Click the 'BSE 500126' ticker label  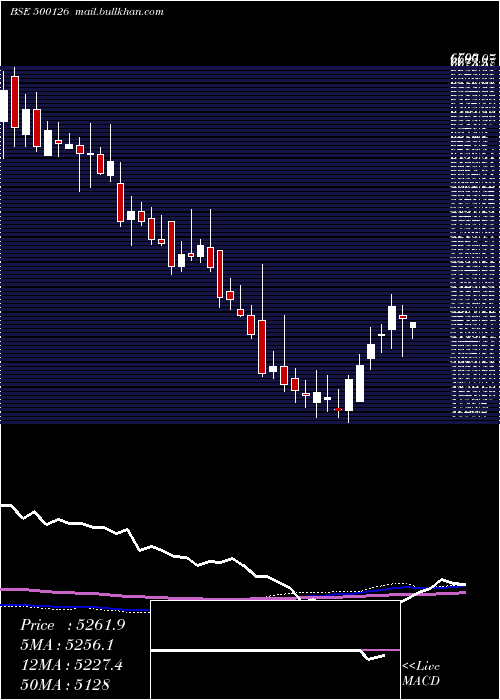39,12
